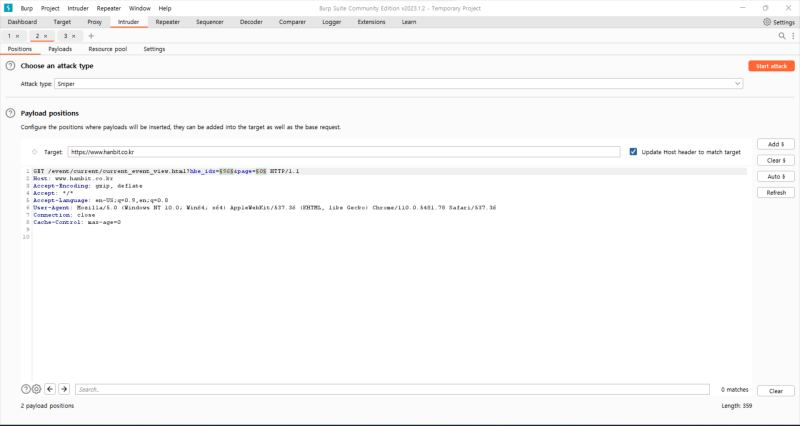The height and width of the screenshot is (426, 800).
Task: Click the Refresh button
Action: 776,193
